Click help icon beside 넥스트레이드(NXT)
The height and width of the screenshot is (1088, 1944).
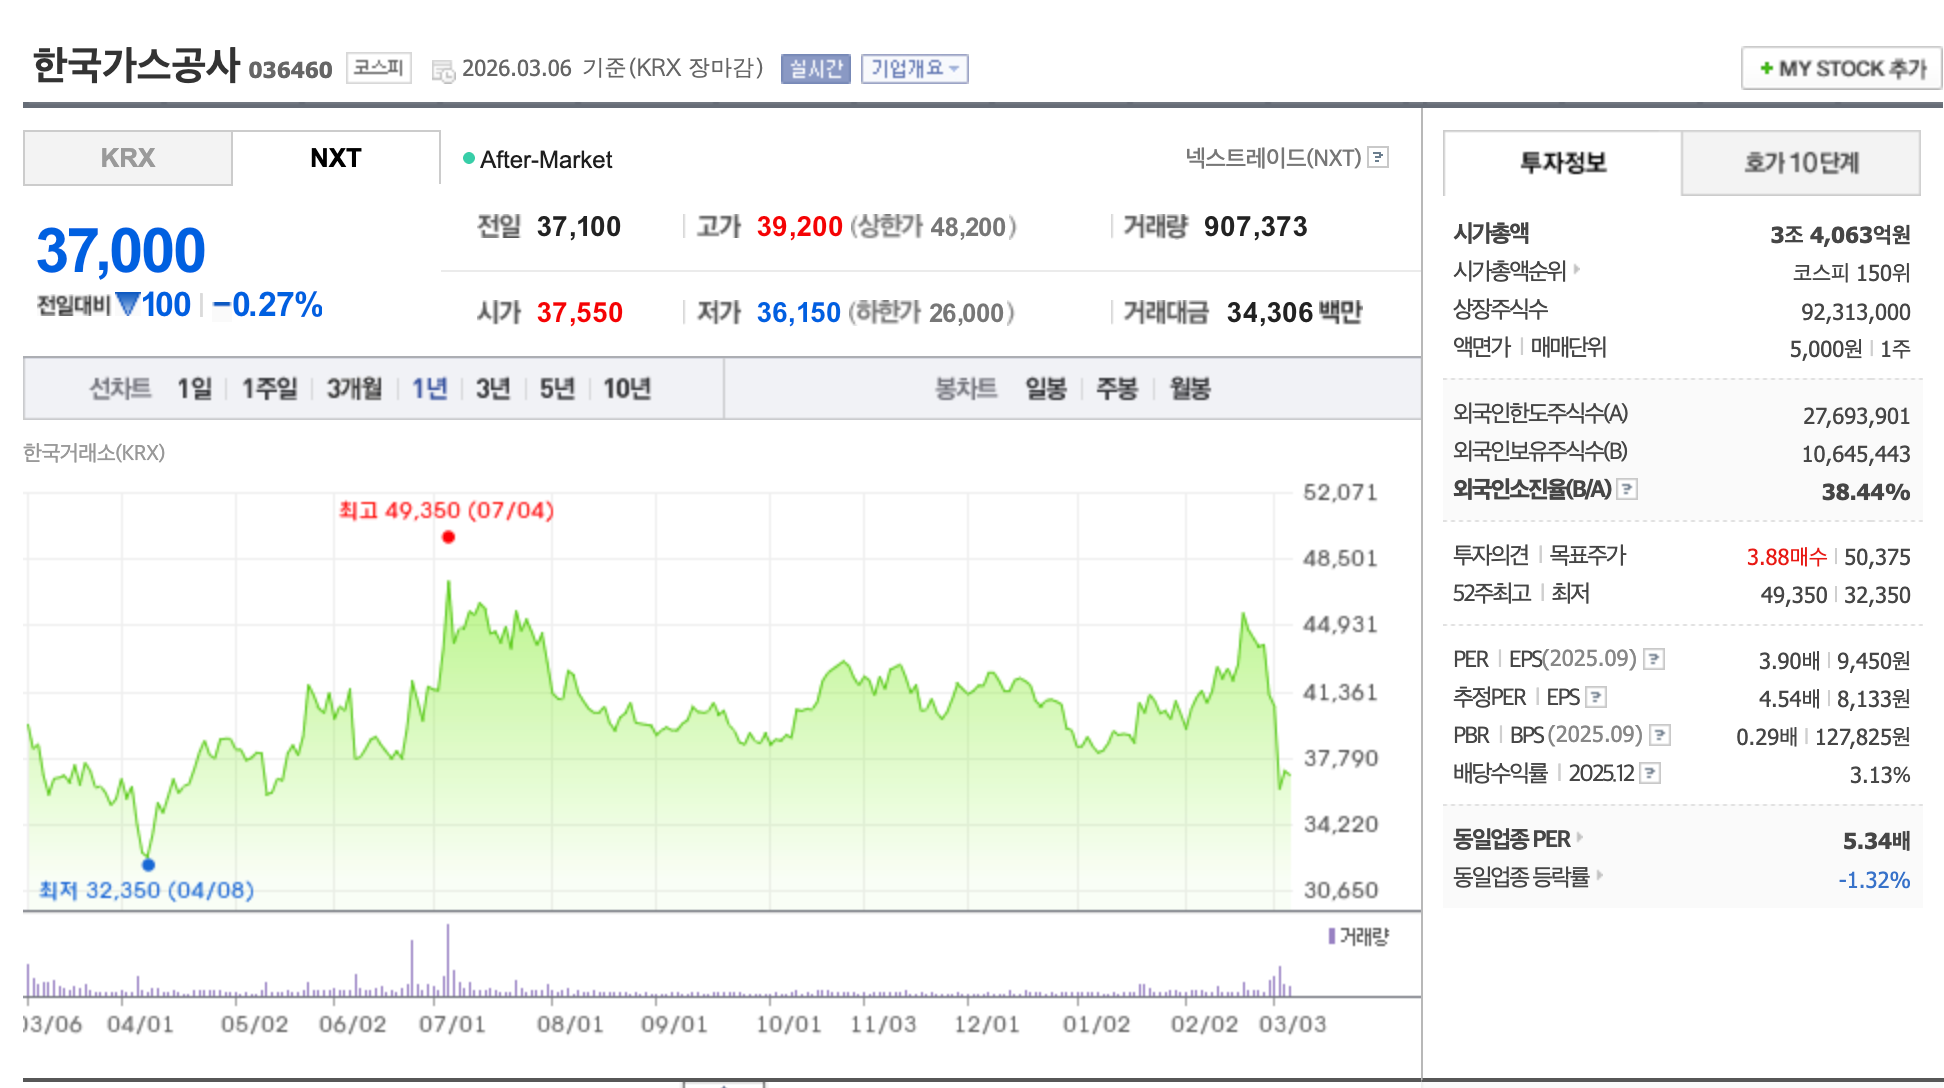tap(1378, 157)
